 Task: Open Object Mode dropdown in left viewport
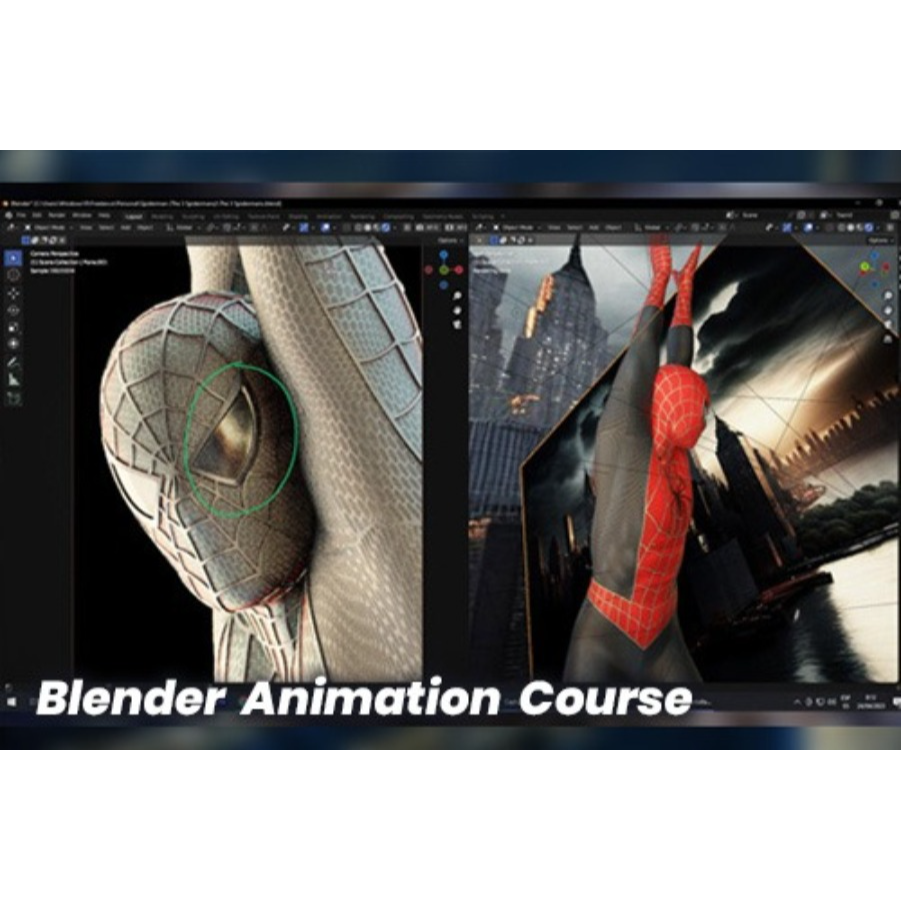click(x=48, y=228)
